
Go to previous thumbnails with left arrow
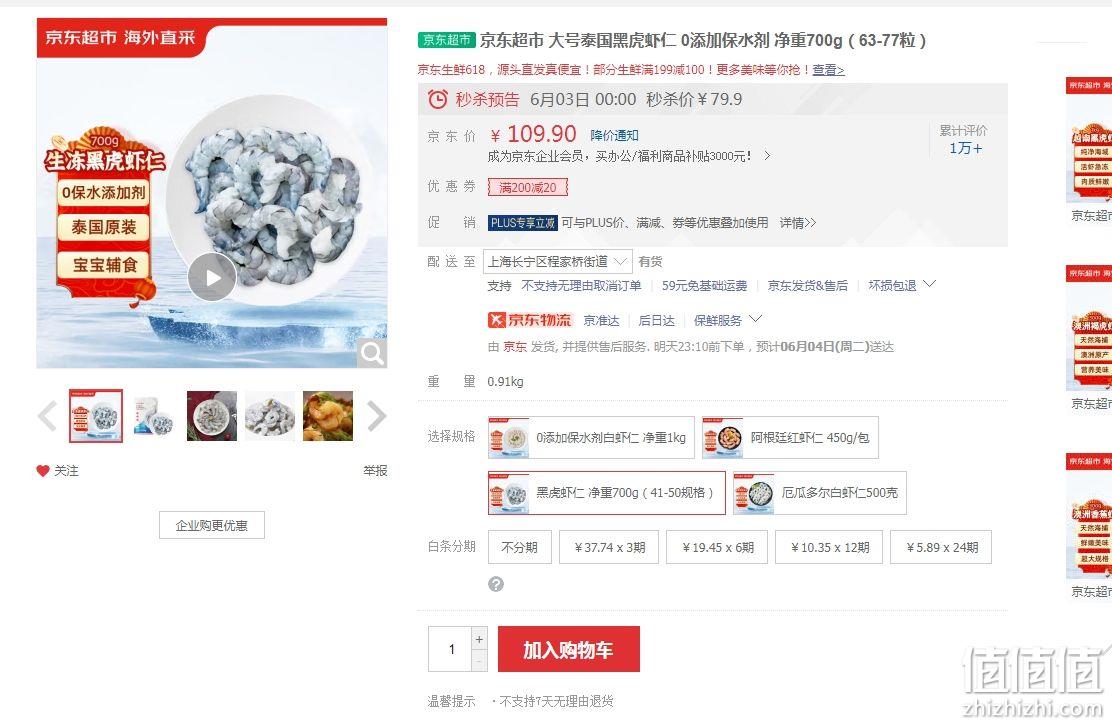click(x=48, y=416)
